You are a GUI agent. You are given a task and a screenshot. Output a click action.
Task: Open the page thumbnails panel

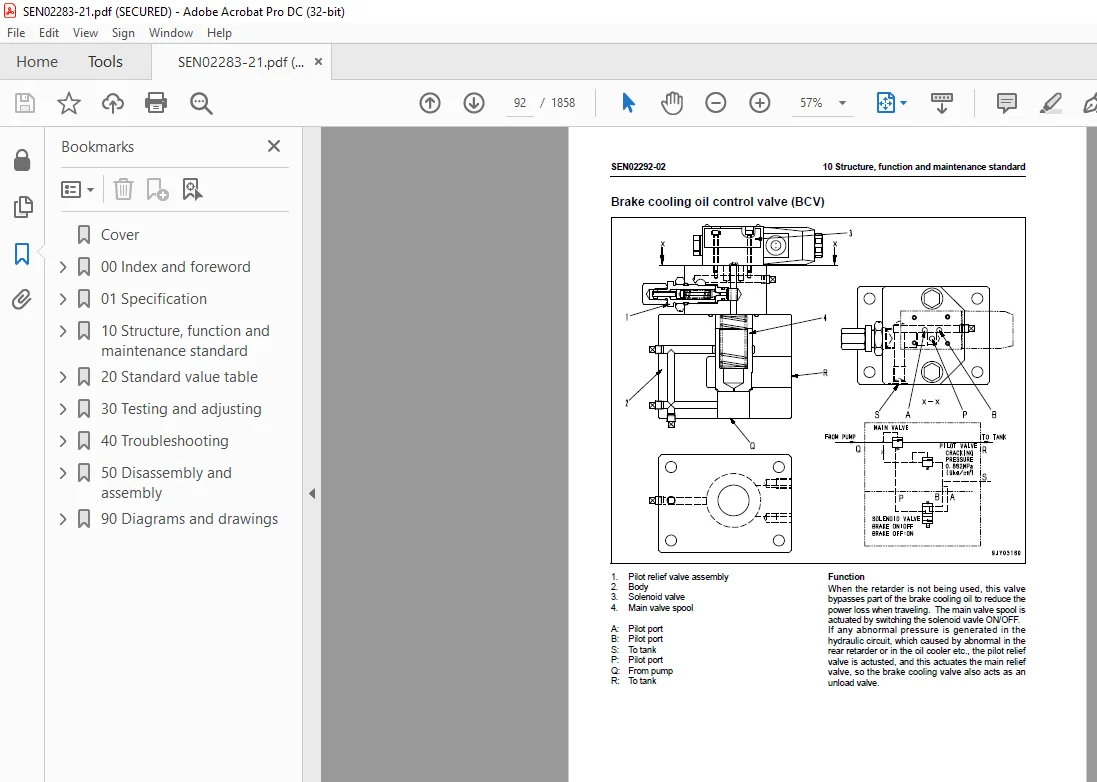22,206
